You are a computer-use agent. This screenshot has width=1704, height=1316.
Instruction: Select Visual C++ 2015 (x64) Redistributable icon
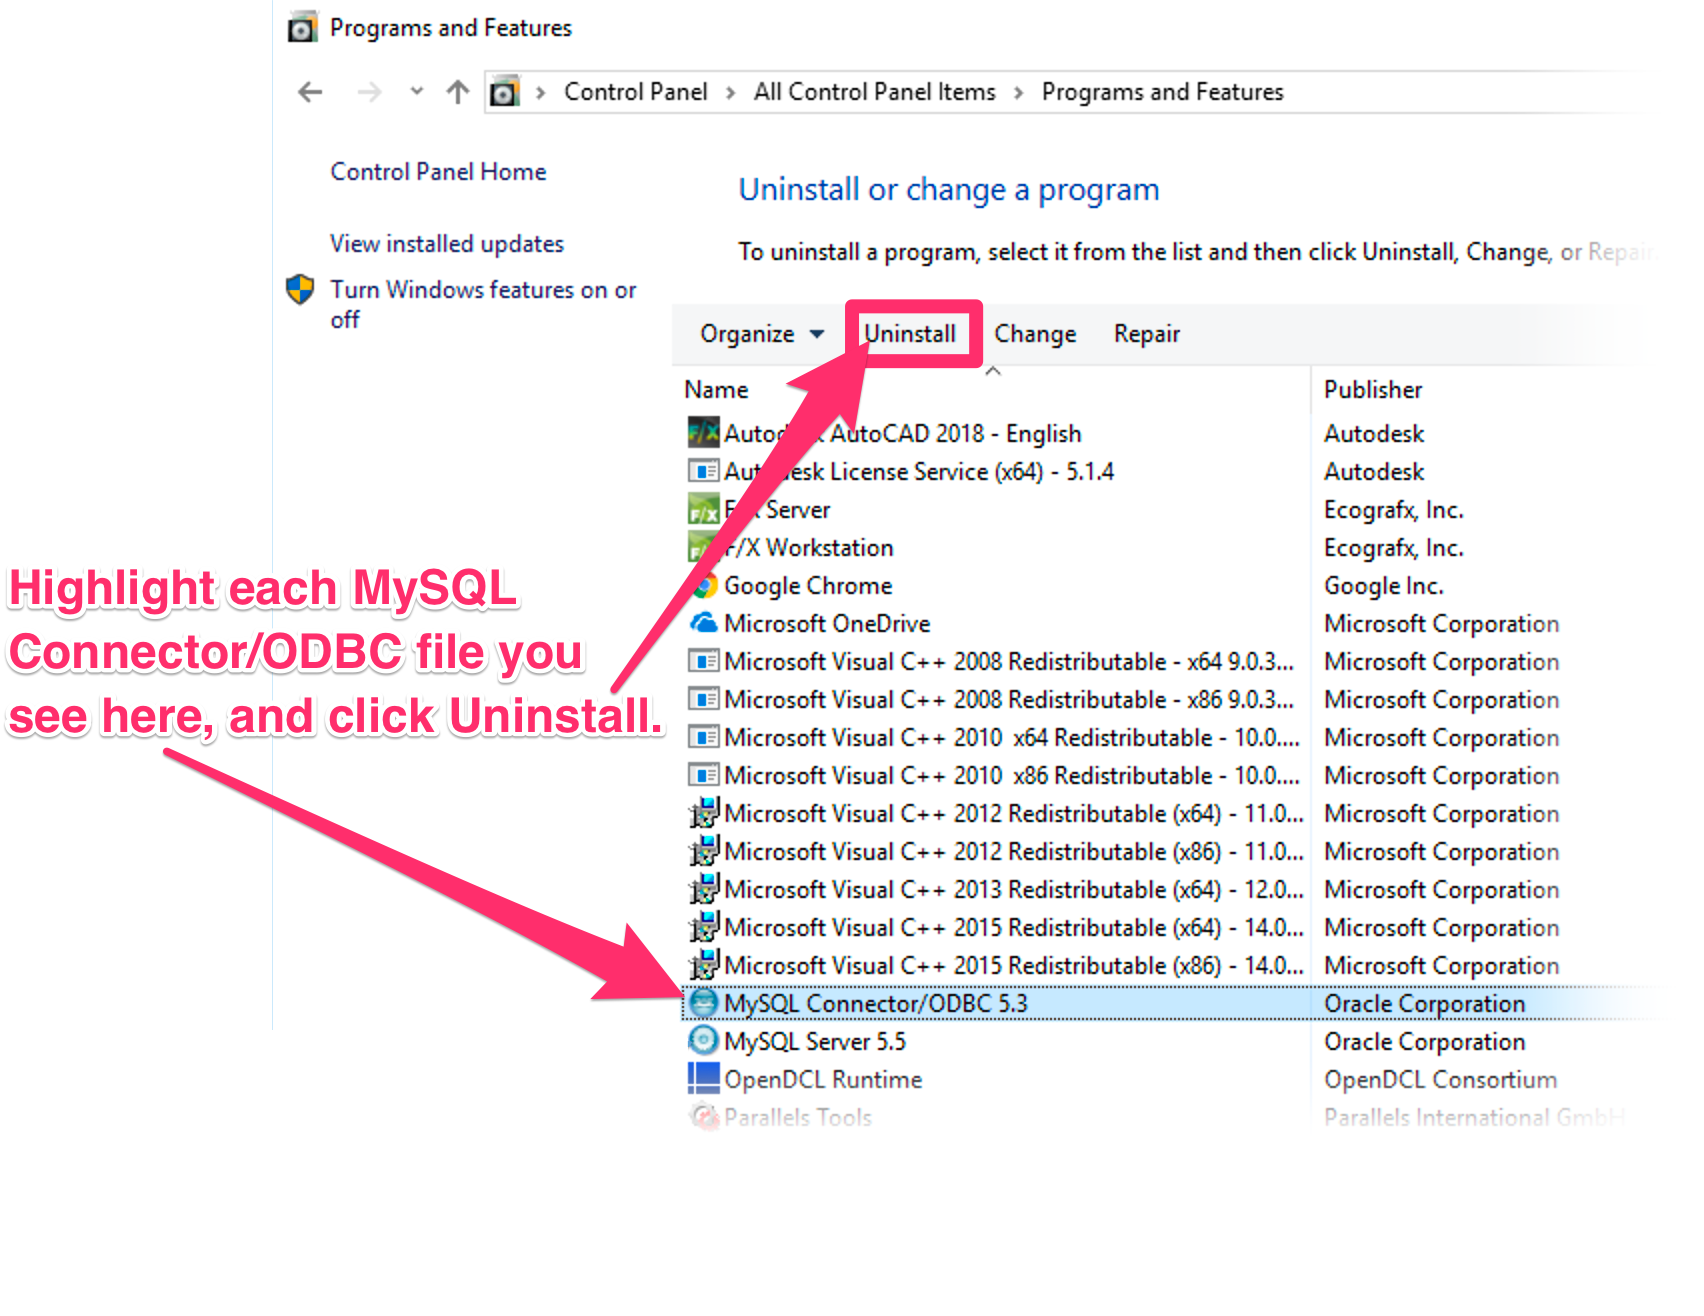click(704, 927)
